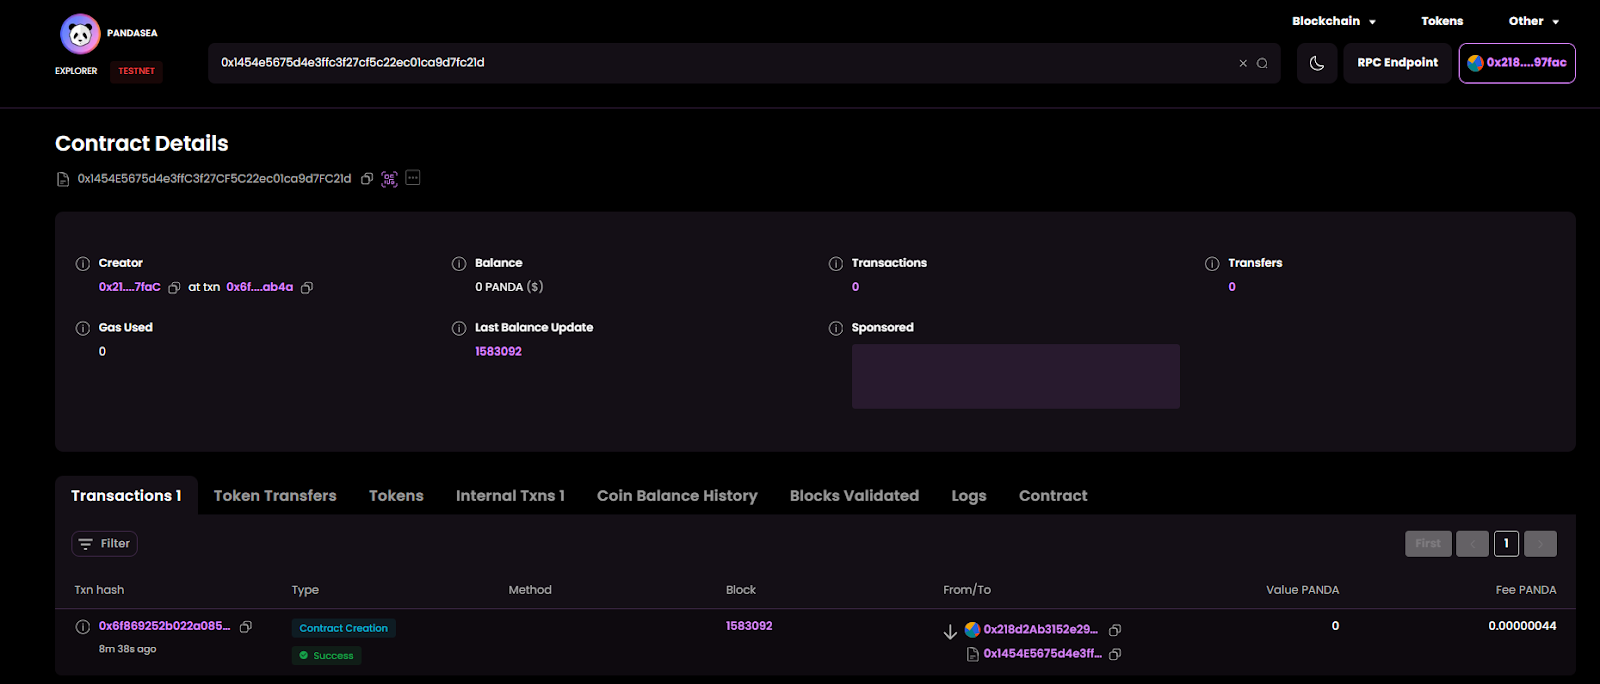Click the info icon beside Balance
Image resolution: width=1600 pixels, height=684 pixels.
[459, 264]
